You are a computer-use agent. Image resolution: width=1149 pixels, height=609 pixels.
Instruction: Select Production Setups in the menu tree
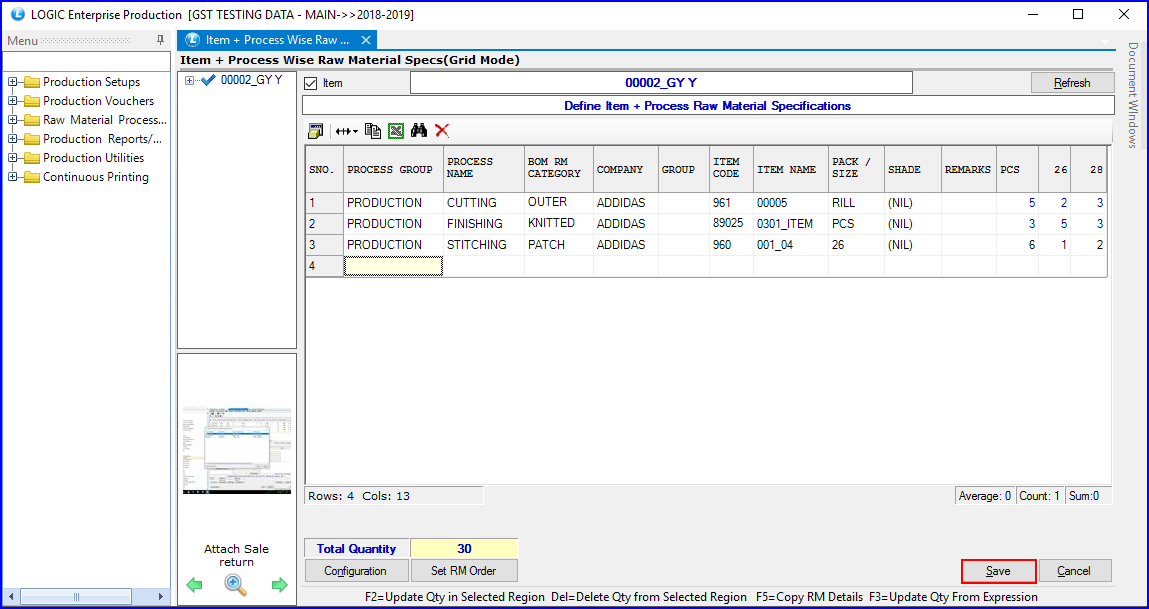pyautogui.click(x=92, y=82)
